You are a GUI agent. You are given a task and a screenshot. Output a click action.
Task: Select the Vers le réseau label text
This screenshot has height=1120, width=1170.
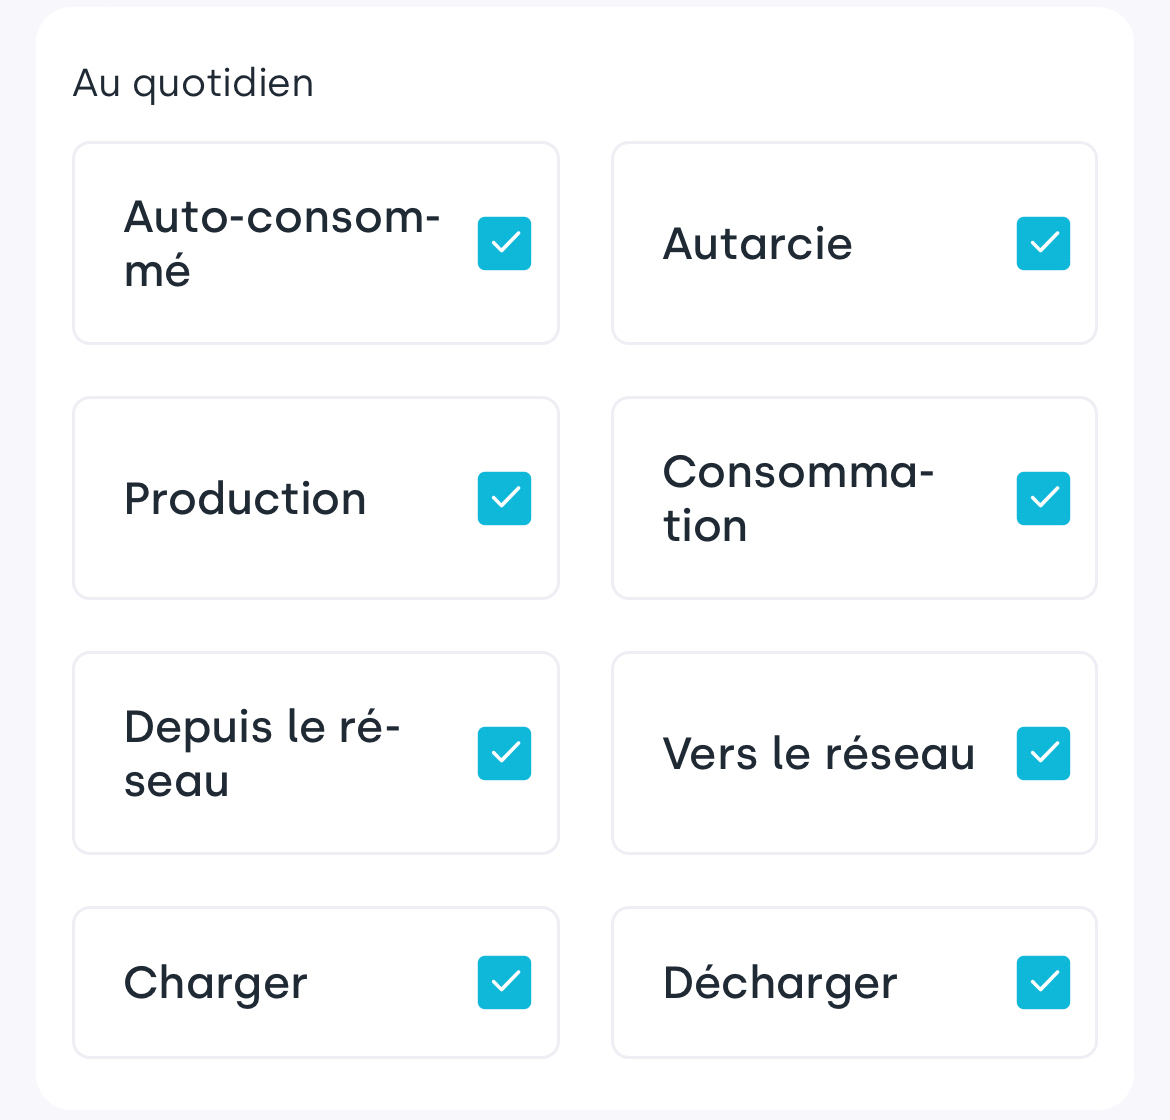[818, 754]
